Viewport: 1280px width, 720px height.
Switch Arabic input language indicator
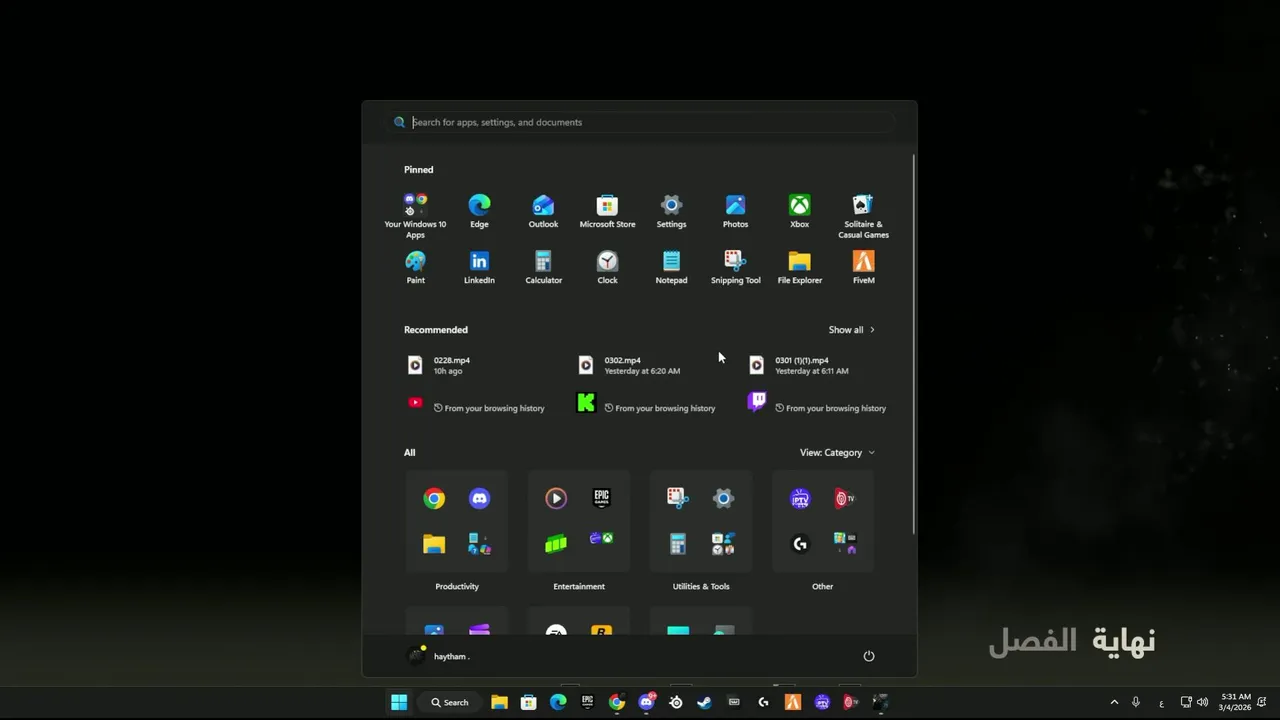[1161, 702]
